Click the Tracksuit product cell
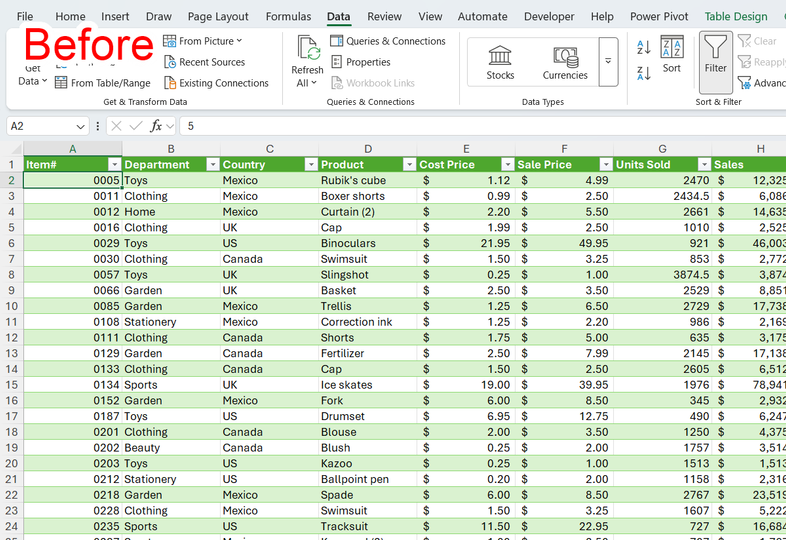 368,526
